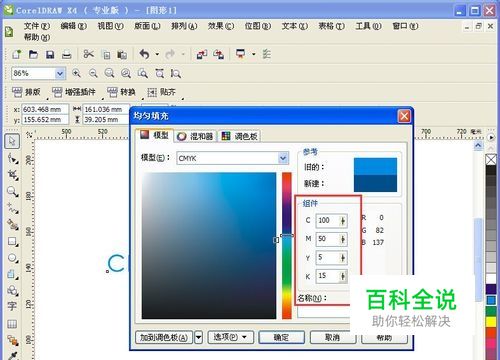The width and height of the screenshot is (500, 360).
Task: Select the Text tool (字) in the toolbox
Action: (12, 306)
